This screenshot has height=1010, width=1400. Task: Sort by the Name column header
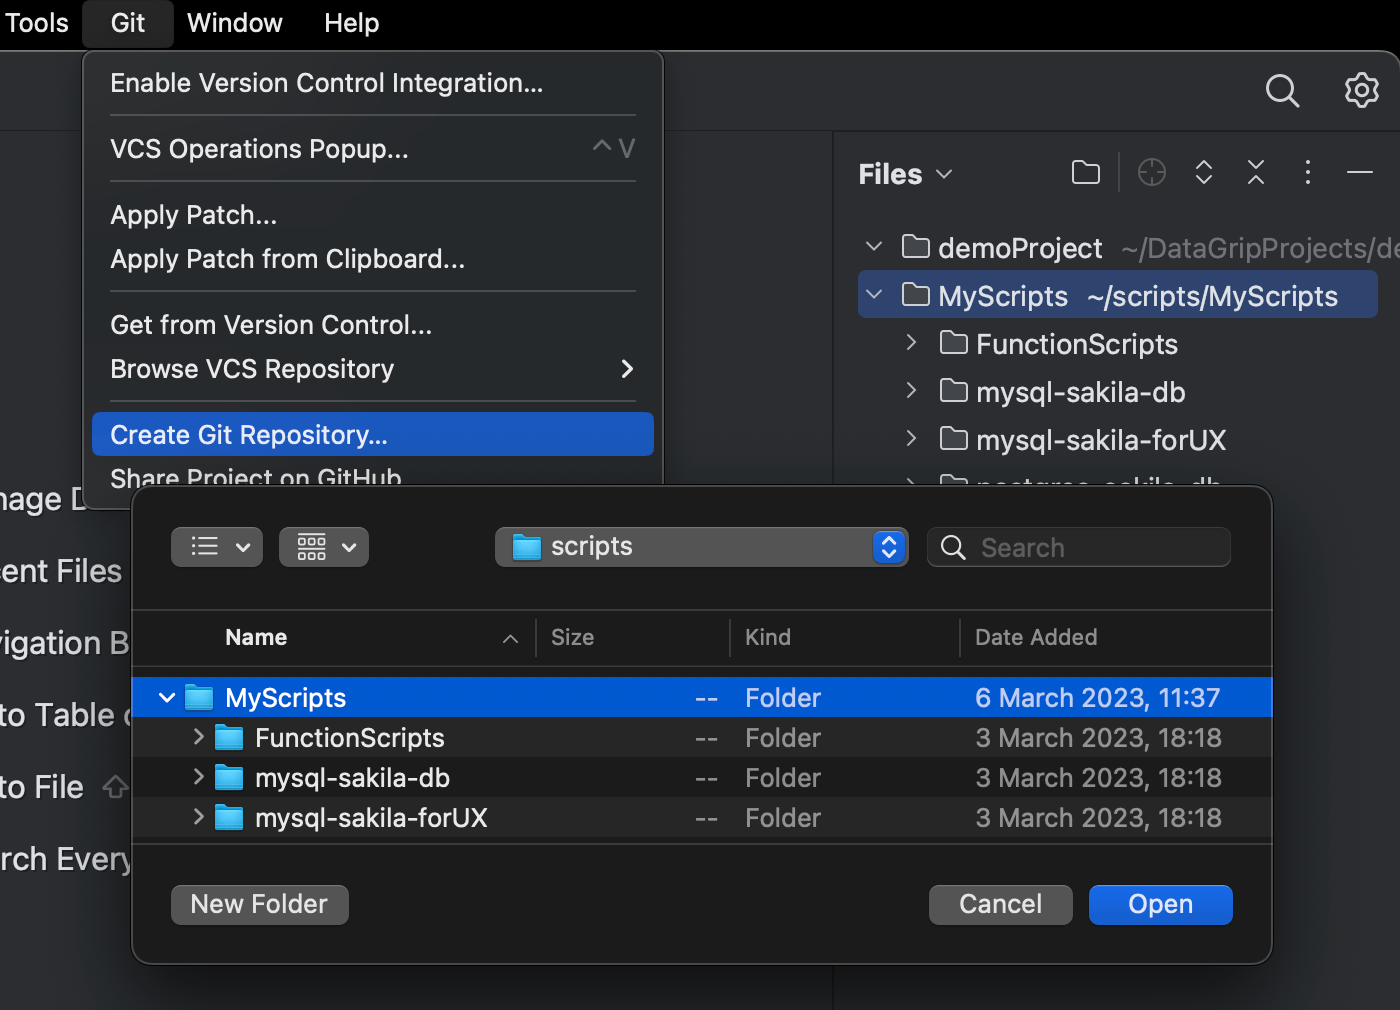pos(256,638)
